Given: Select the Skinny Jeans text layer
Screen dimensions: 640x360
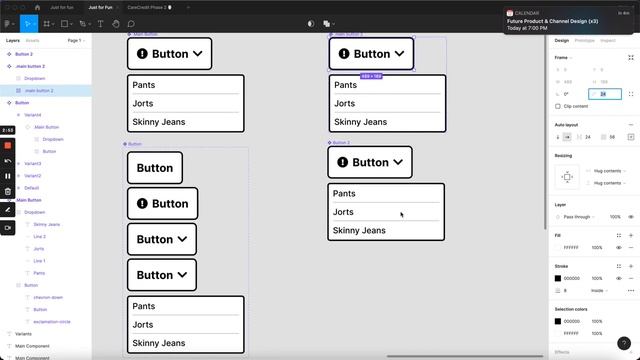Looking at the screenshot, I should (x=46, y=224).
